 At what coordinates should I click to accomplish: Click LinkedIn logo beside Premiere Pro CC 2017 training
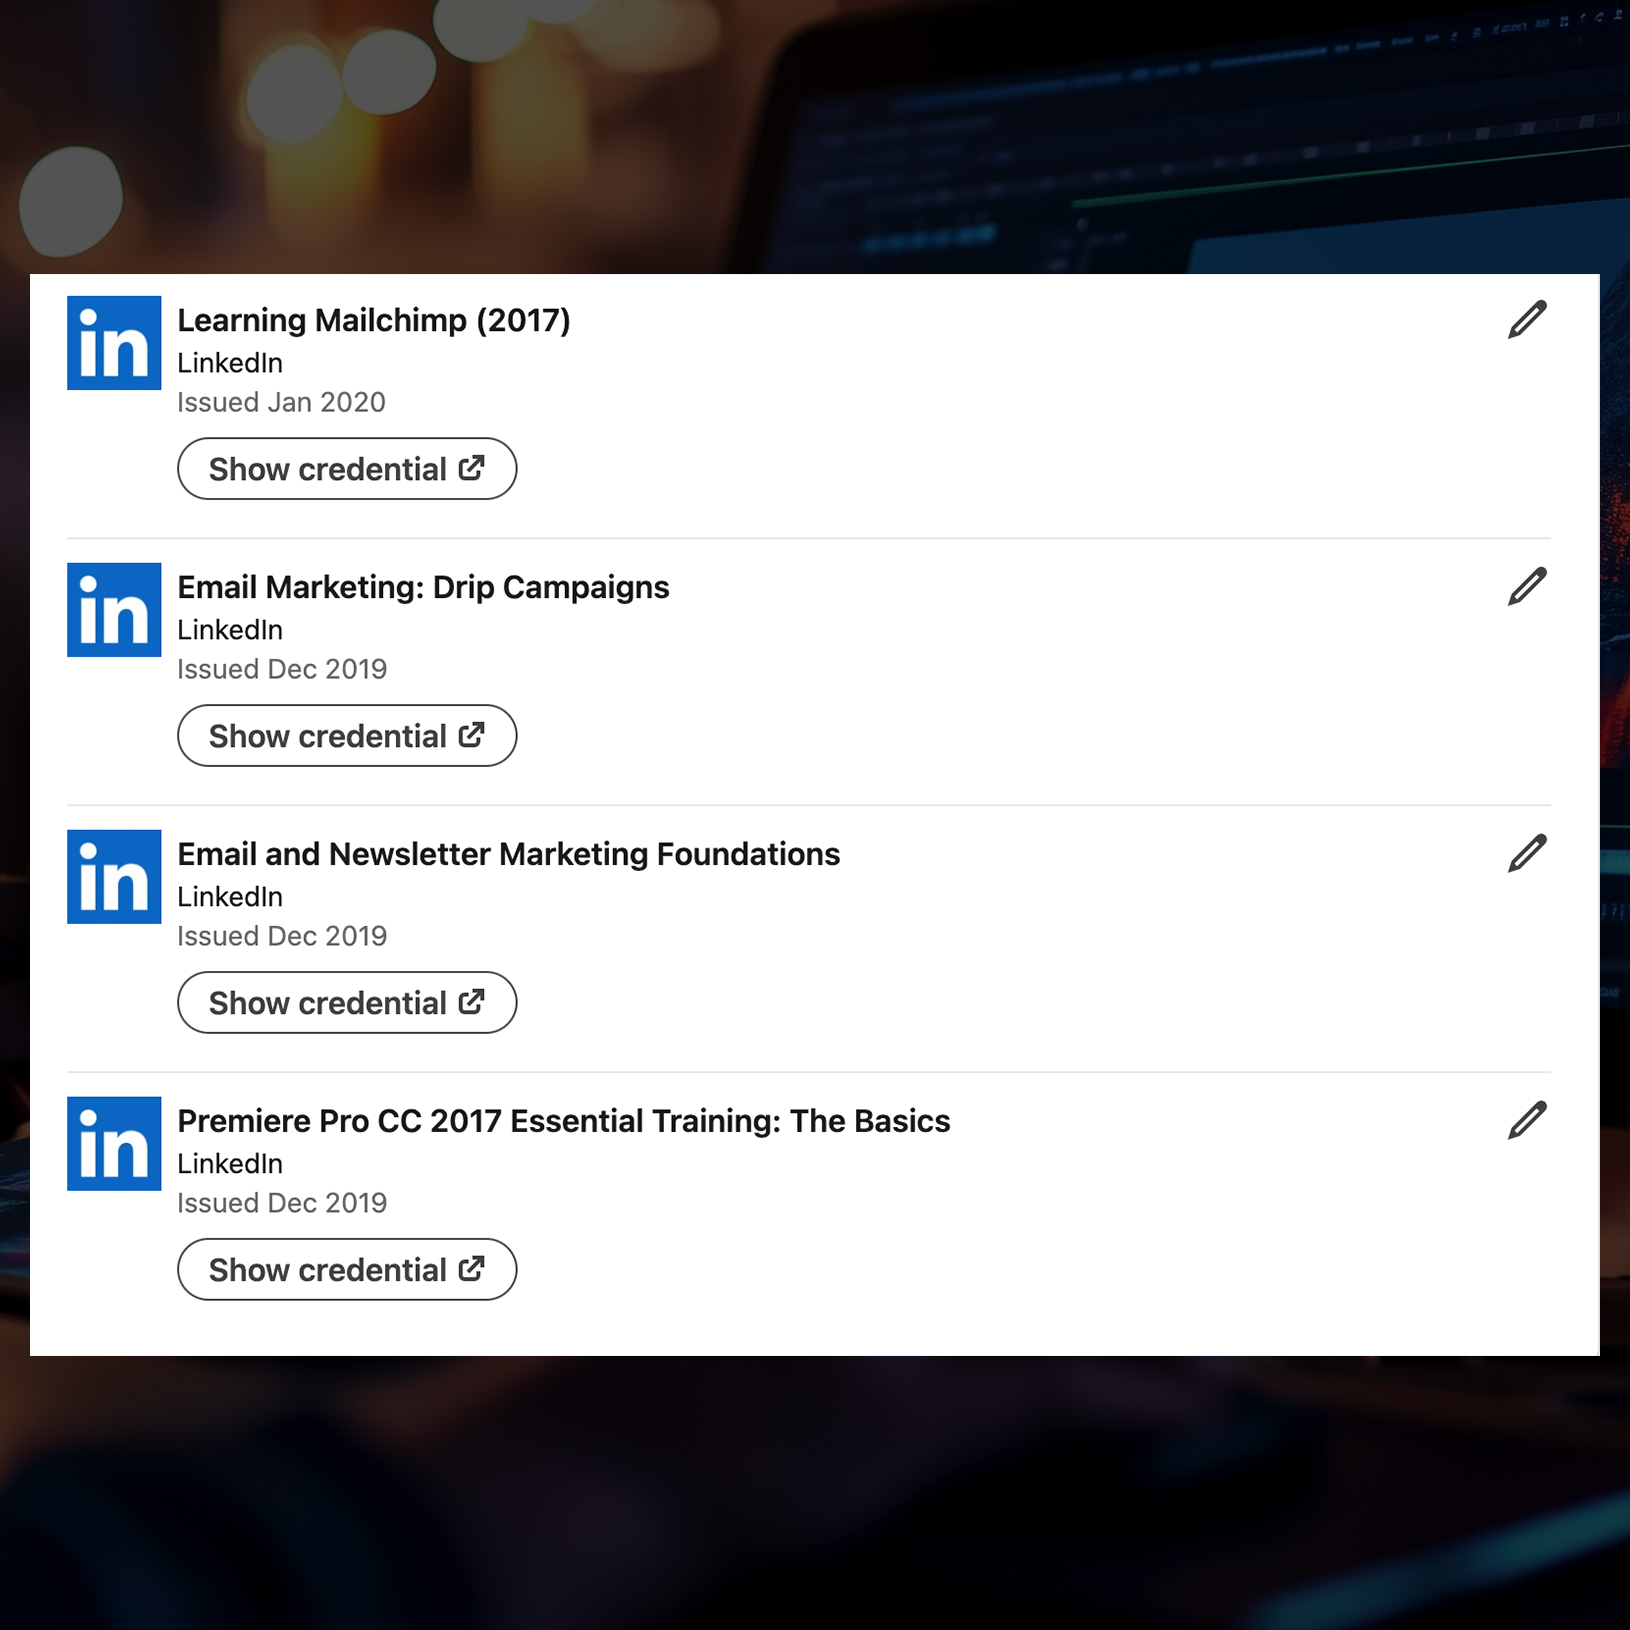114,1144
